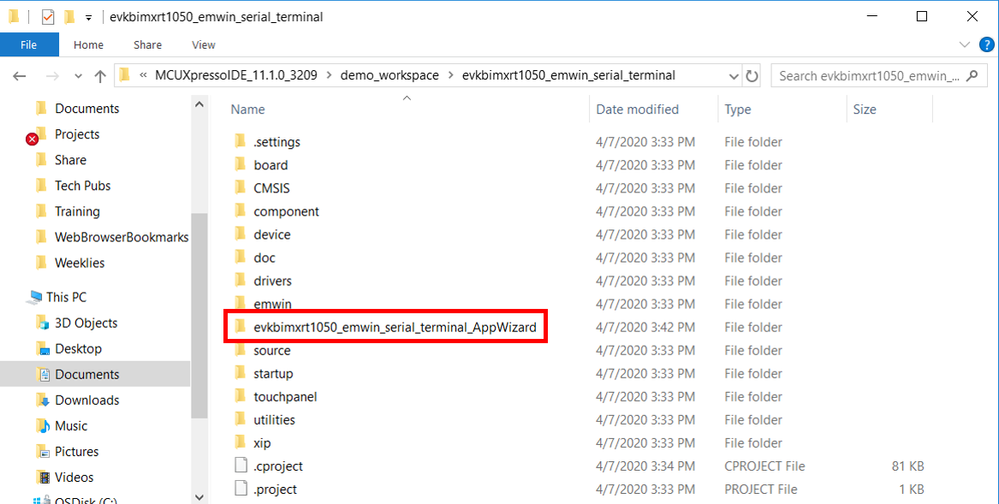Show hidden parent folders in address bar

143,75
